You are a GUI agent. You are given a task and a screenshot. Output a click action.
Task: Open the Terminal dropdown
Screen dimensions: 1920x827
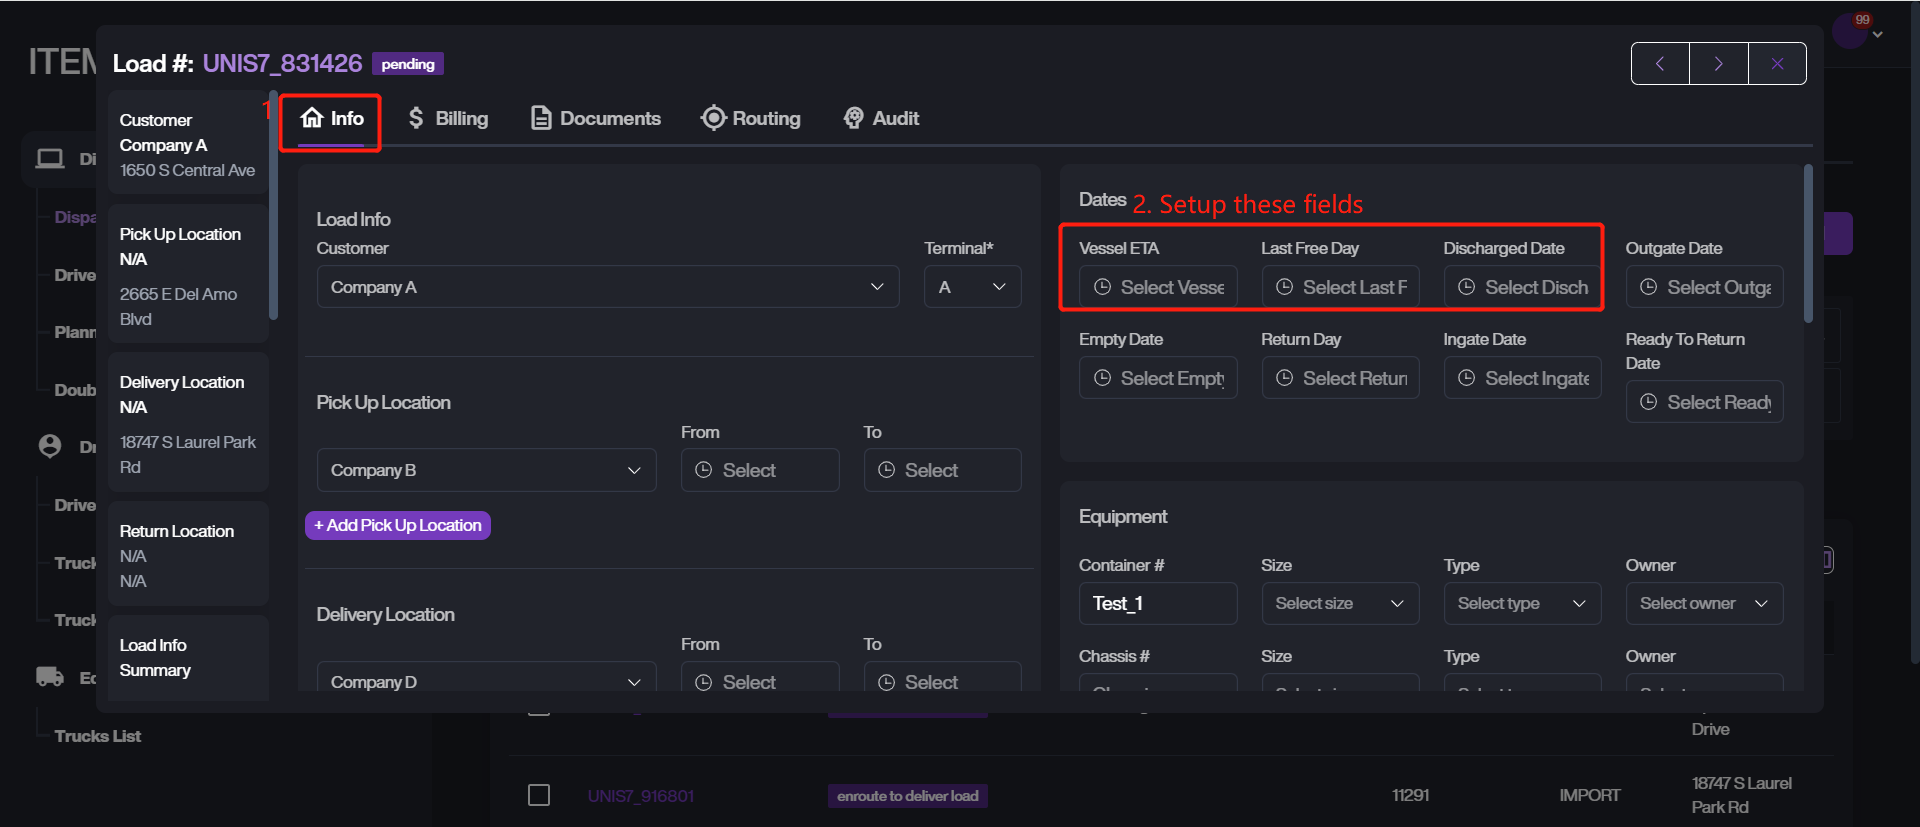coord(971,287)
